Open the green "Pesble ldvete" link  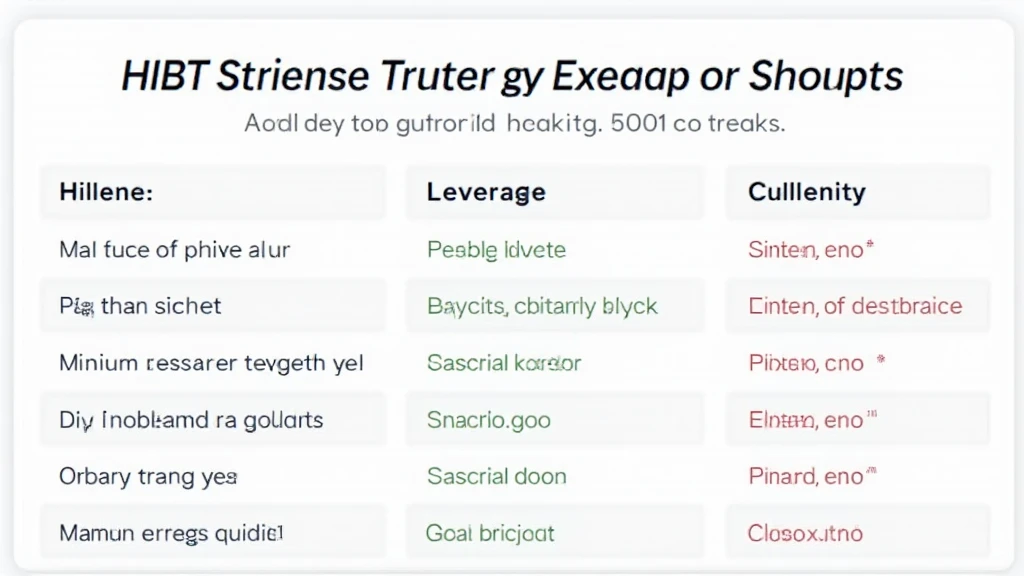(x=496, y=250)
